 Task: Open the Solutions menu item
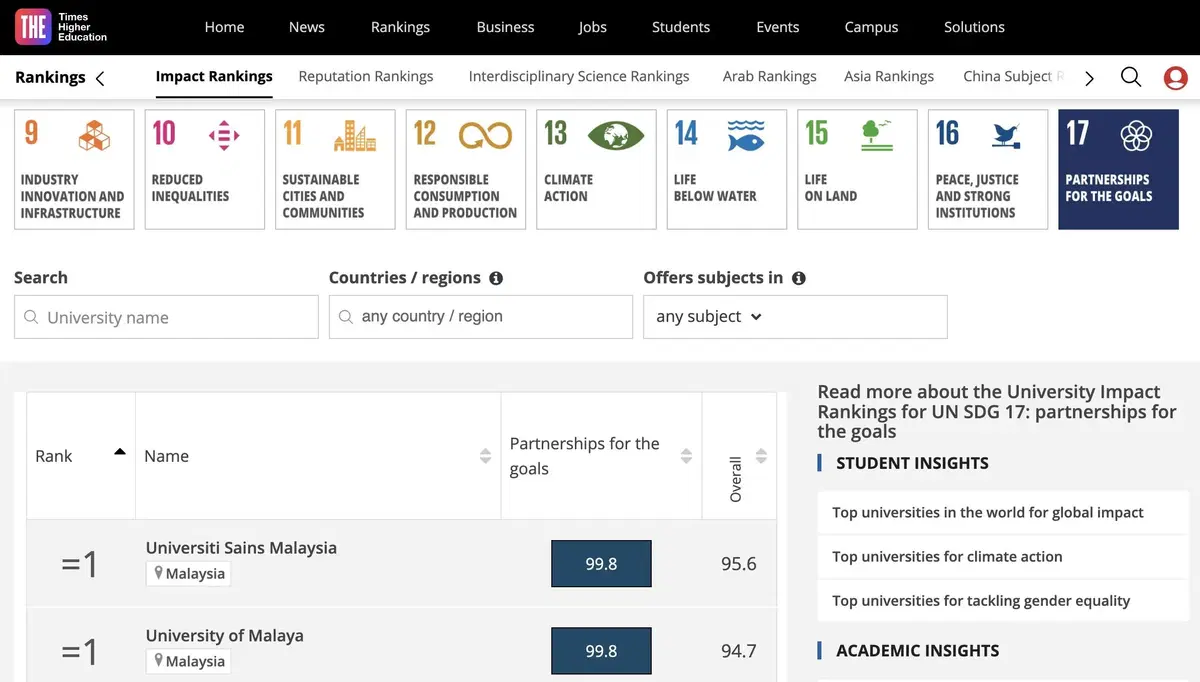pos(974,27)
